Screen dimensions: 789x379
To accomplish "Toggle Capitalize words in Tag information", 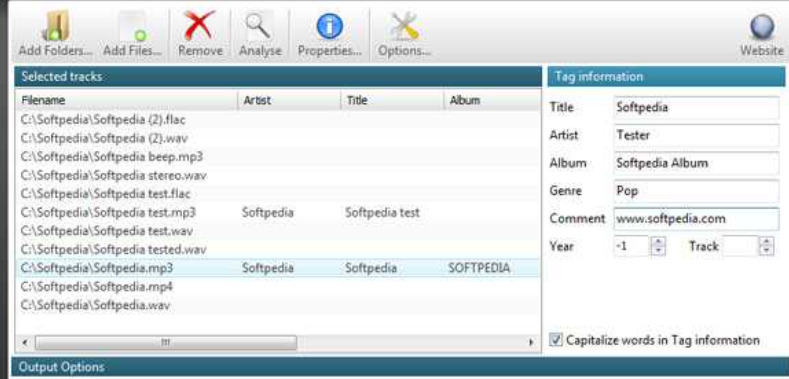I will (x=556, y=340).
